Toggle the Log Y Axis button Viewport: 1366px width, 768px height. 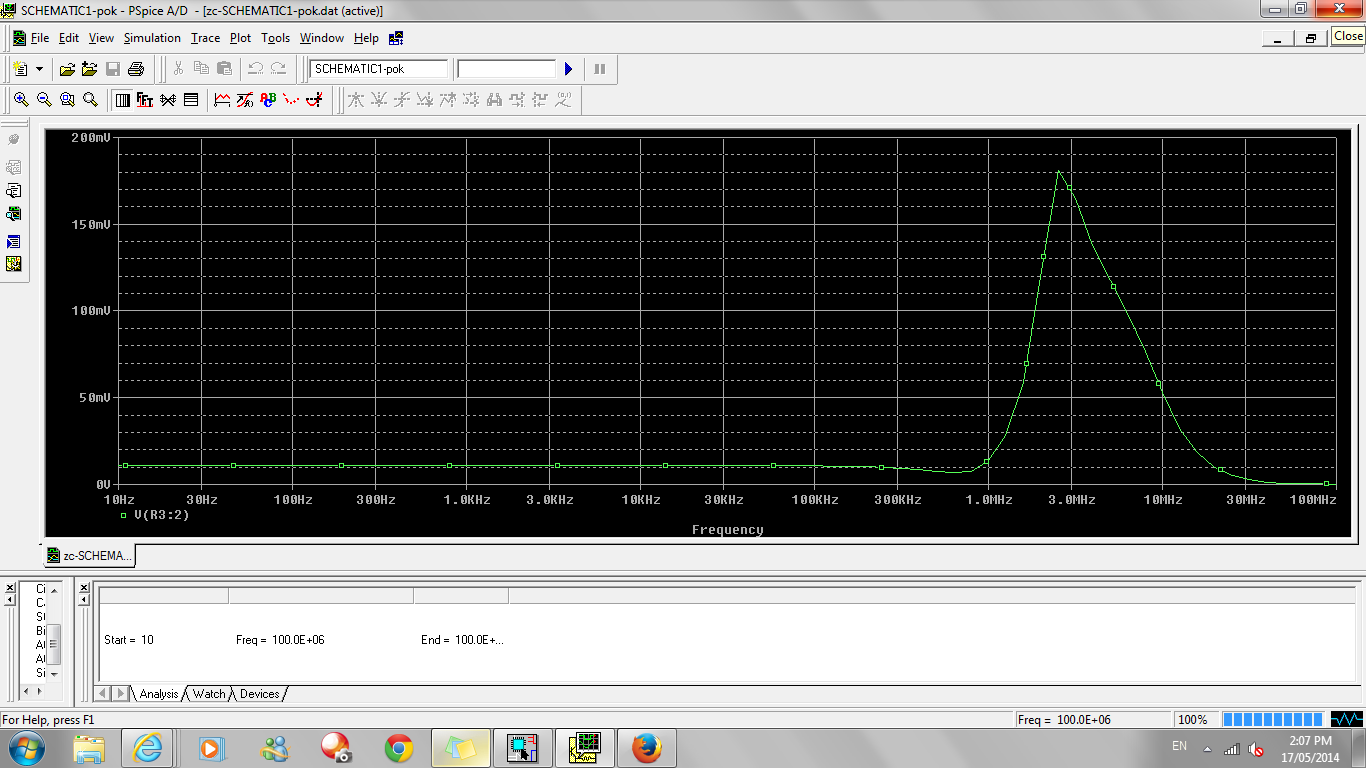(x=191, y=100)
